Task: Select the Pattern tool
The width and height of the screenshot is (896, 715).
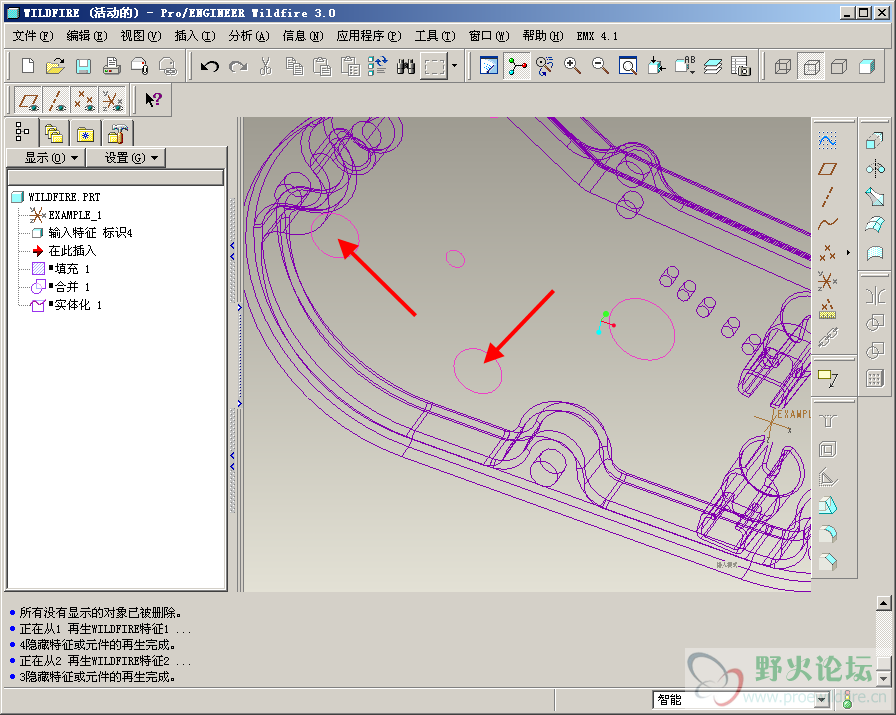Action: [875, 378]
